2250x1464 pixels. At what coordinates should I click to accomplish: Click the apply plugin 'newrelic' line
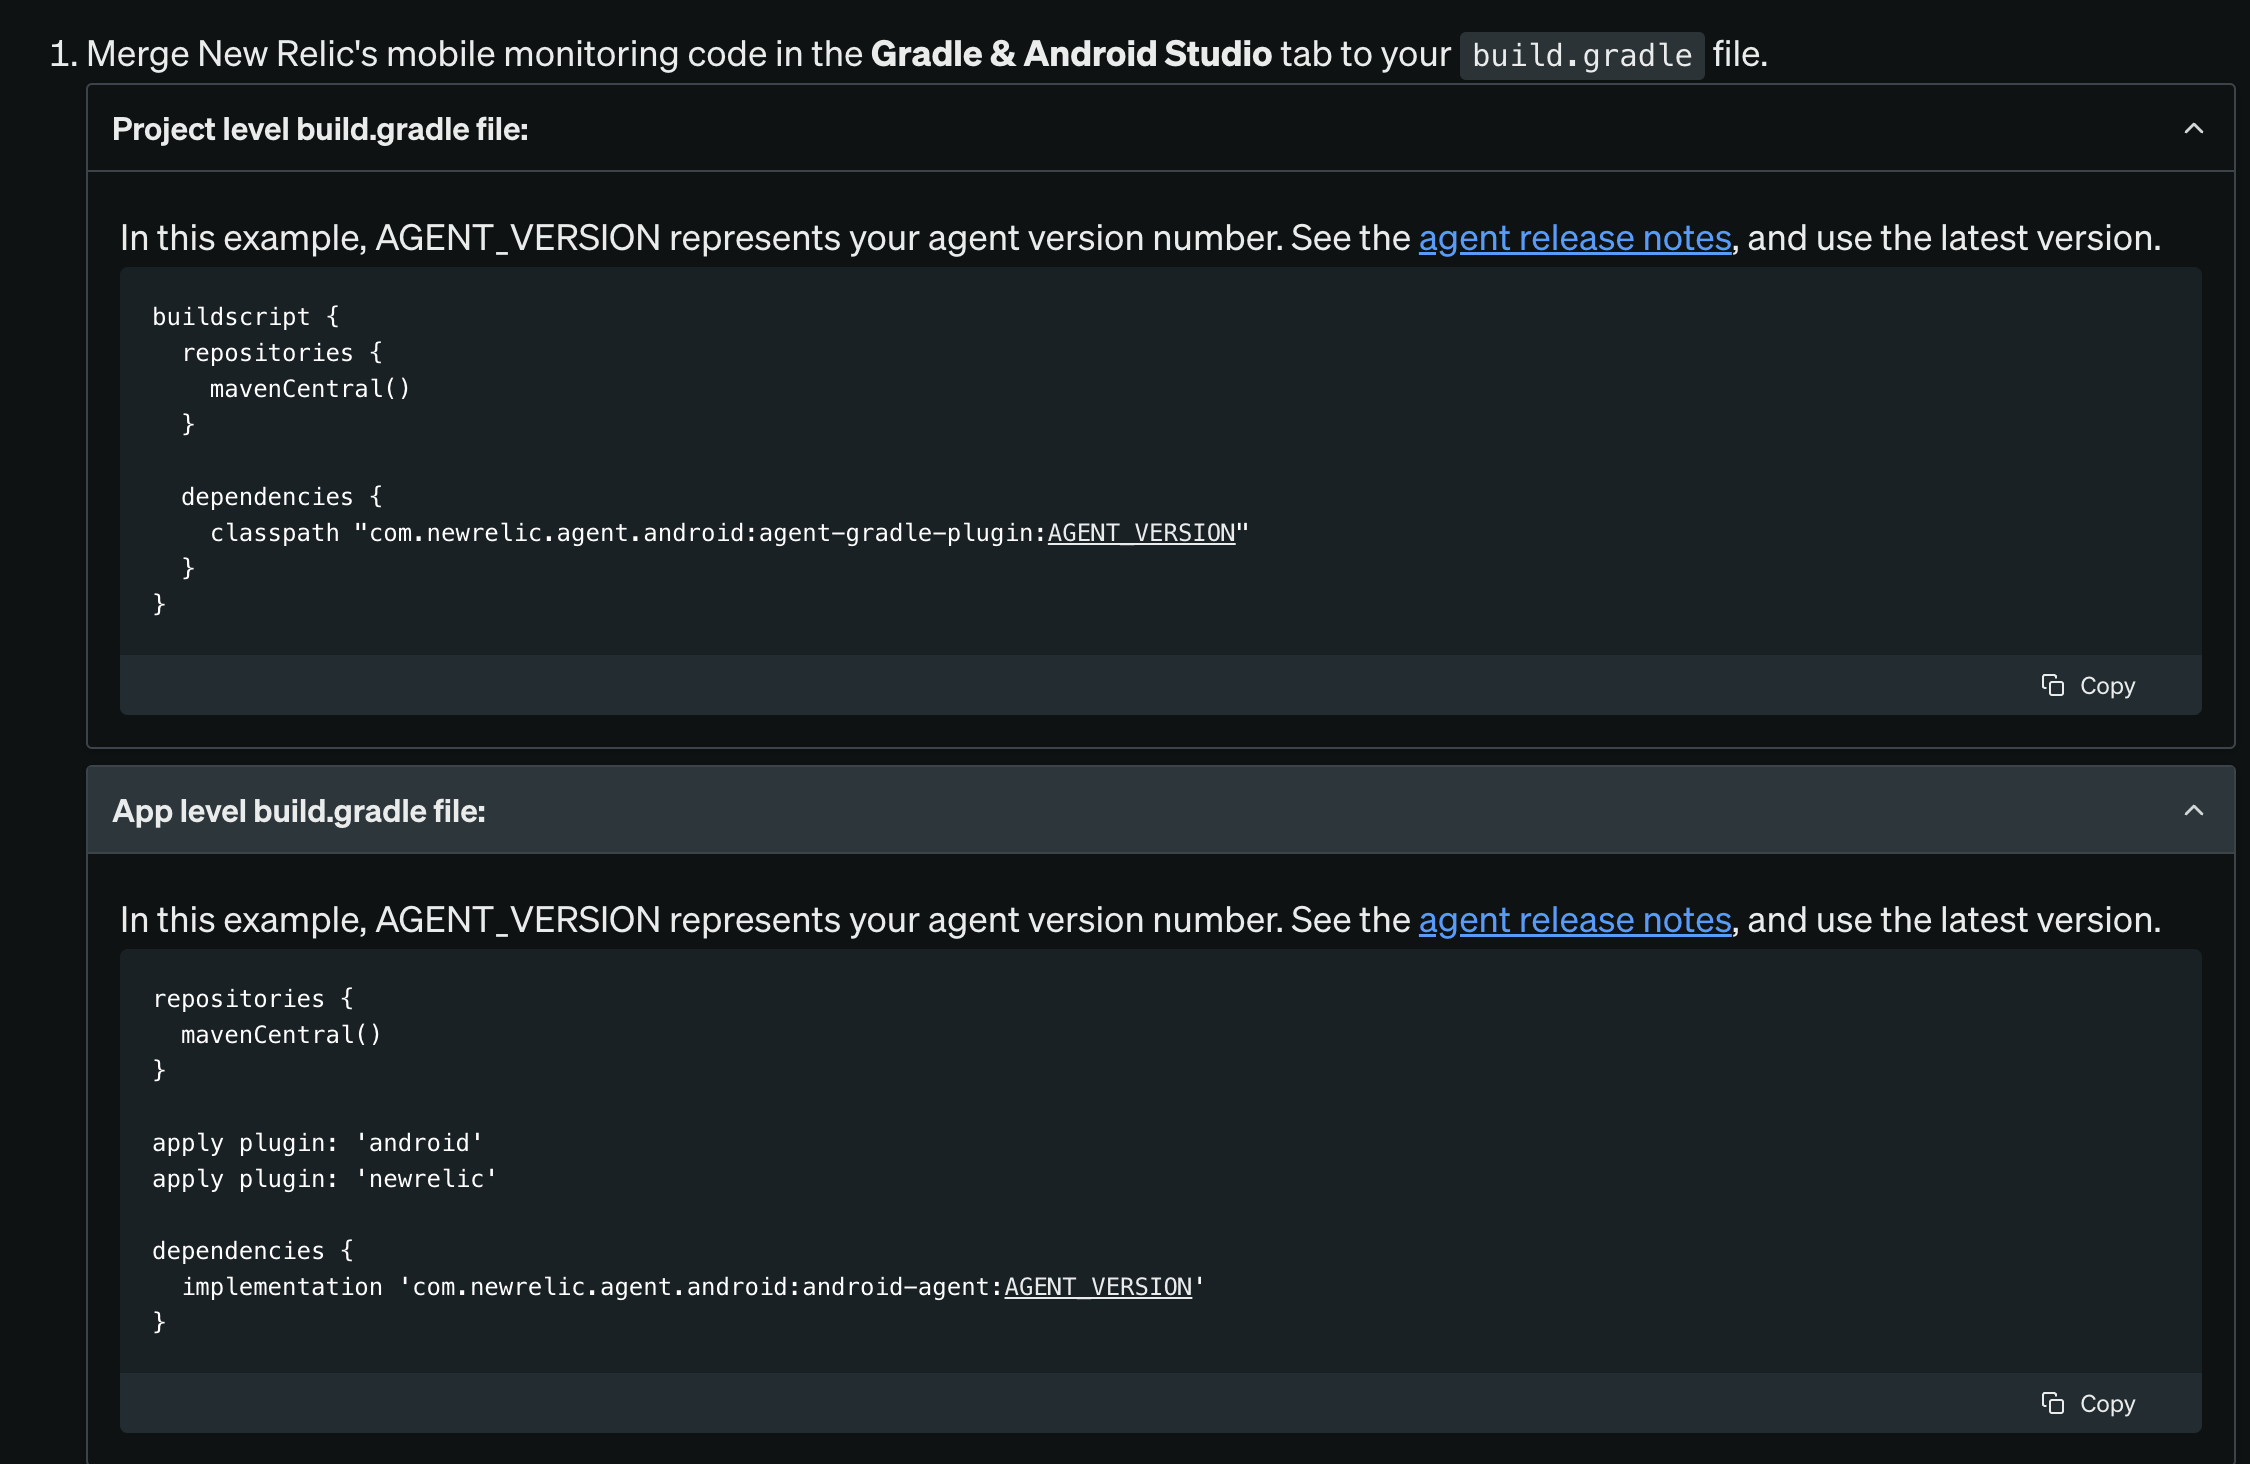click(x=324, y=1179)
